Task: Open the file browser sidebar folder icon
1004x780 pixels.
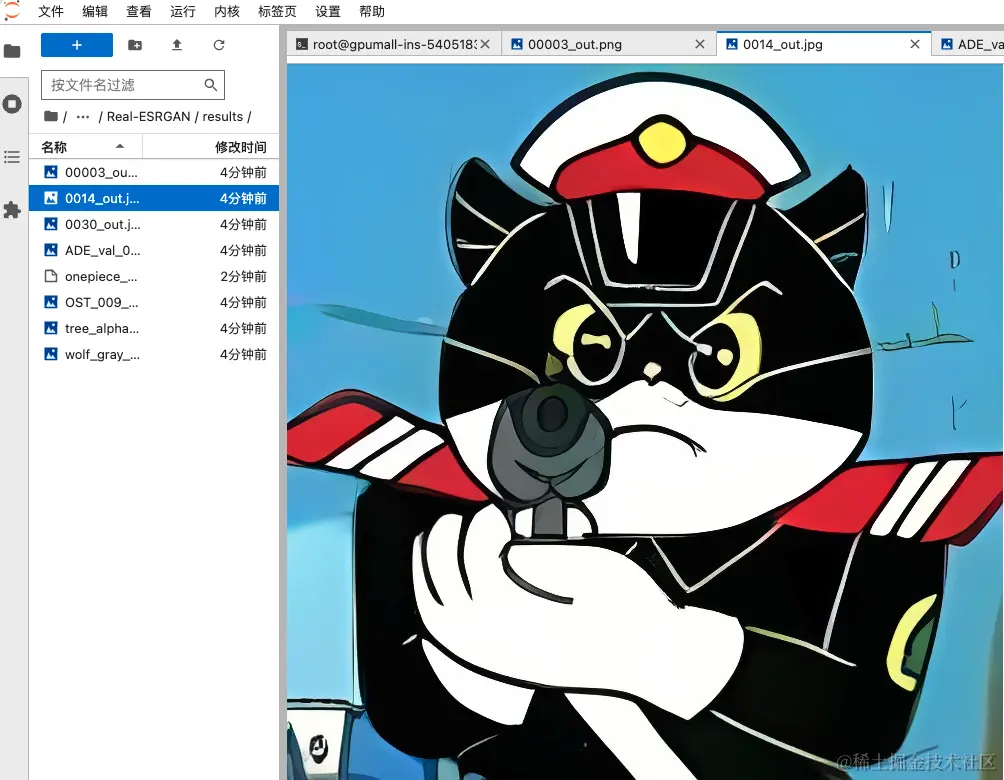Action: pyautogui.click(x=12, y=51)
